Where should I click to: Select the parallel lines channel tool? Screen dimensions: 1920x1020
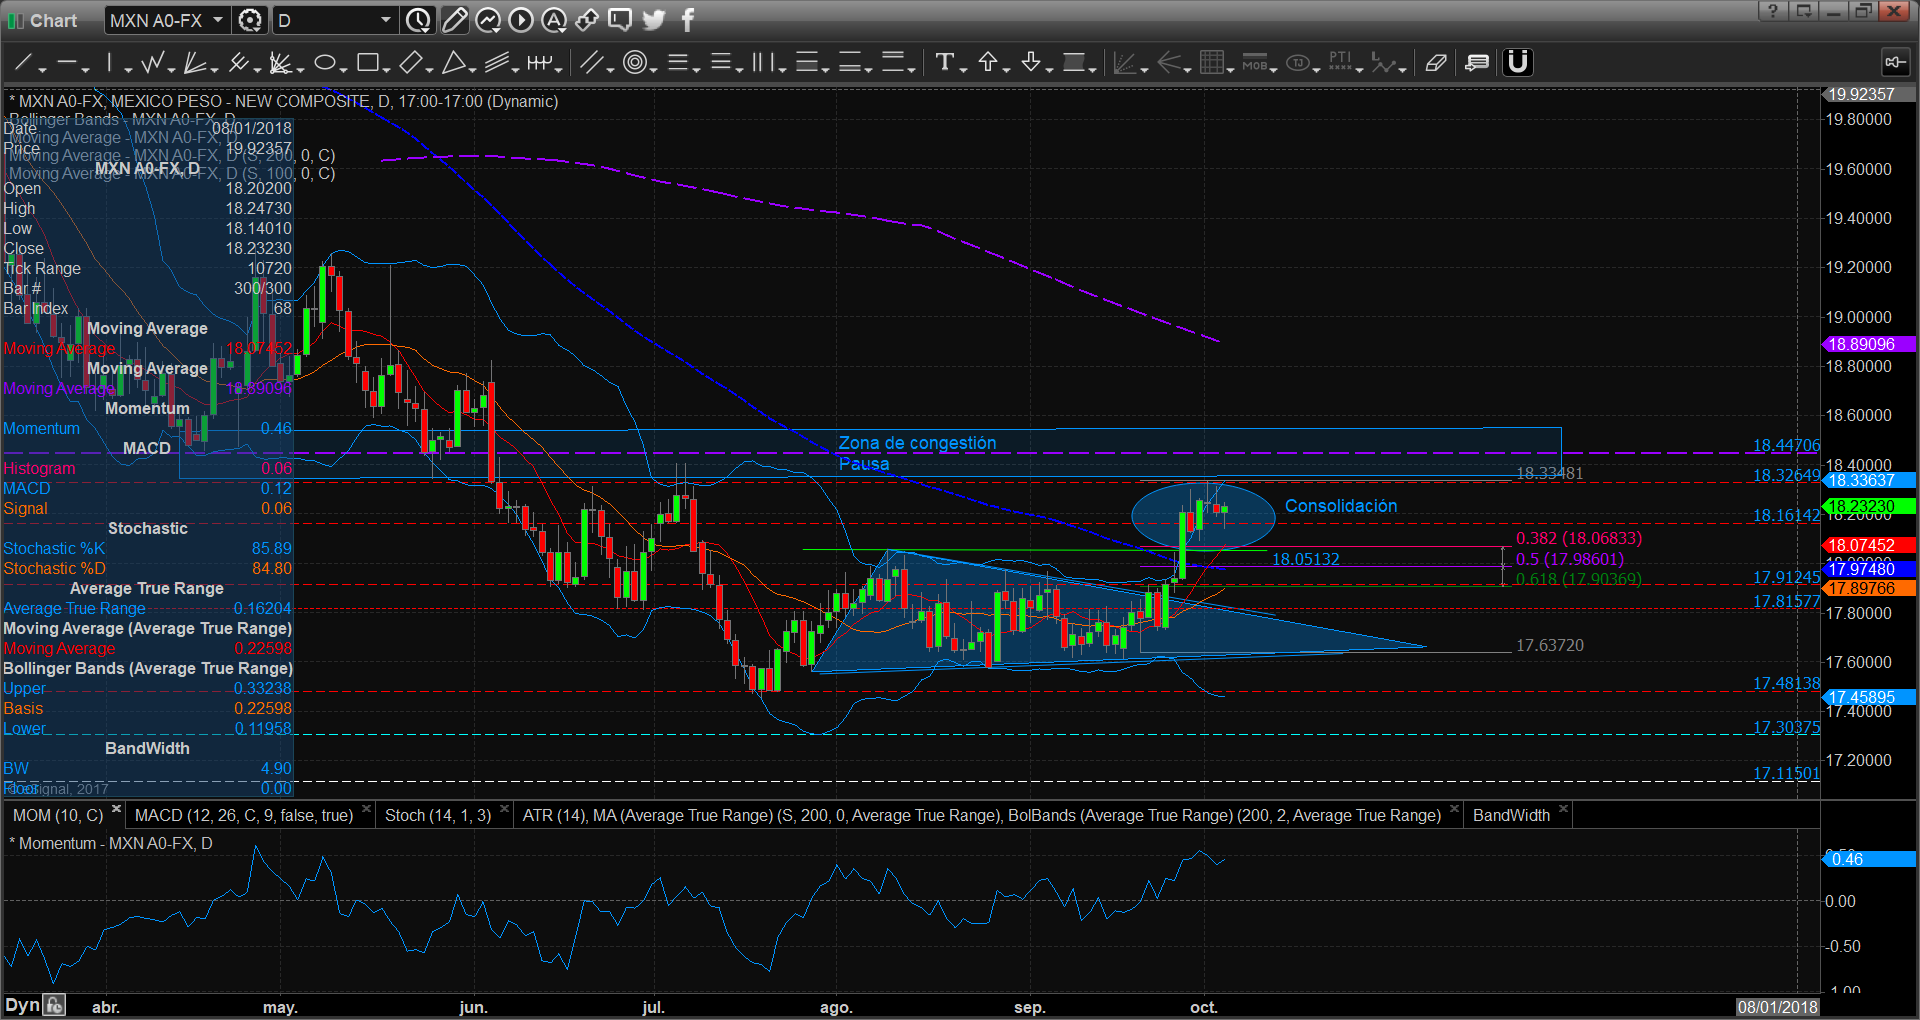click(592, 63)
